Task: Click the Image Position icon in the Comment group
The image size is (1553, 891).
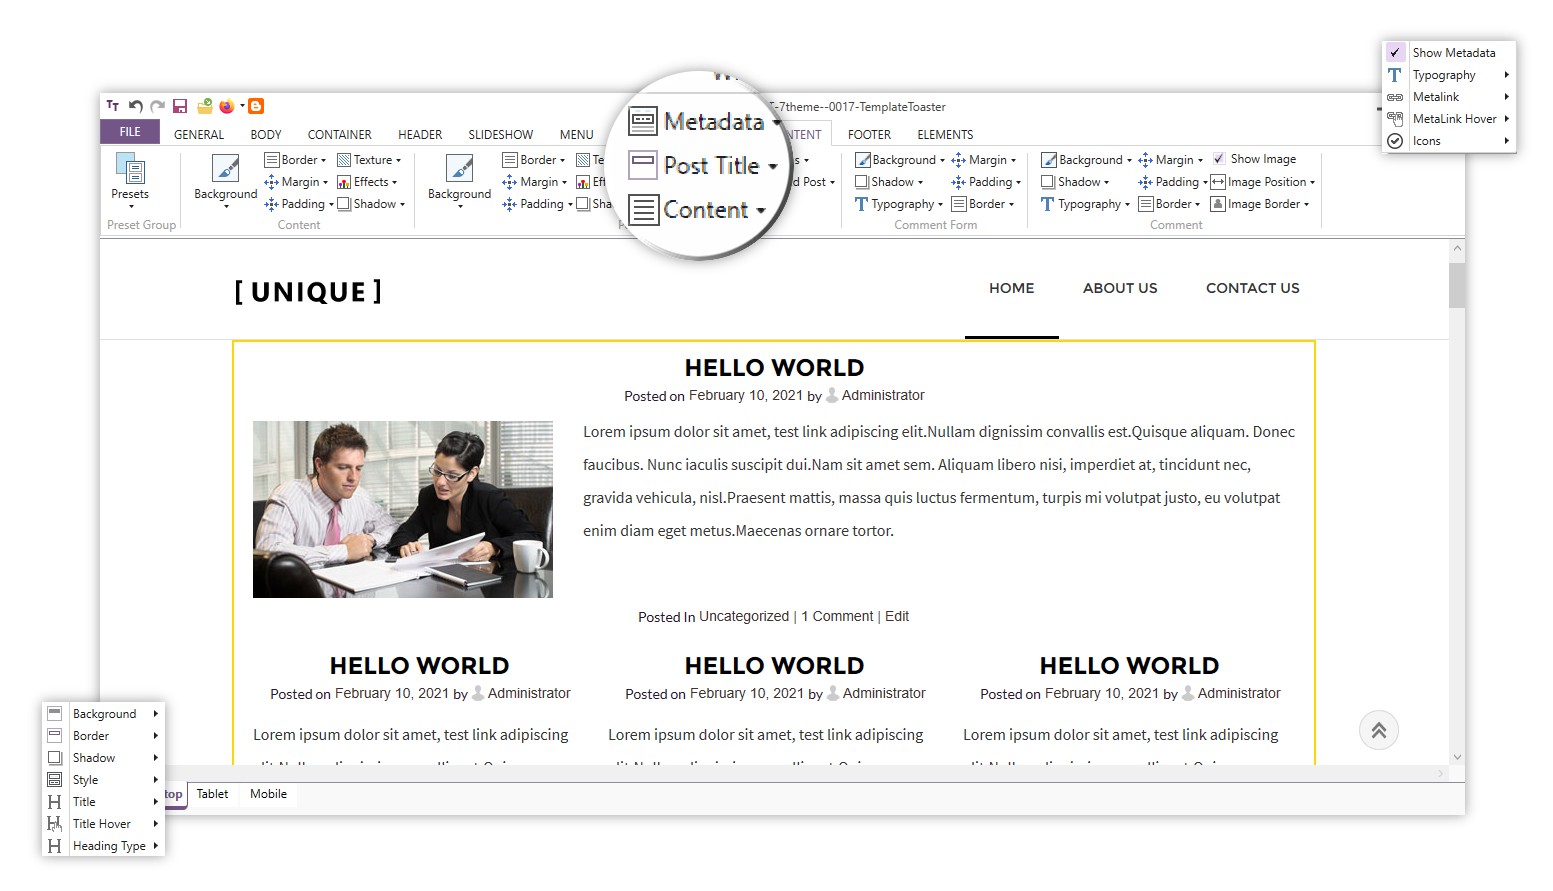Action: click(x=1218, y=182)
